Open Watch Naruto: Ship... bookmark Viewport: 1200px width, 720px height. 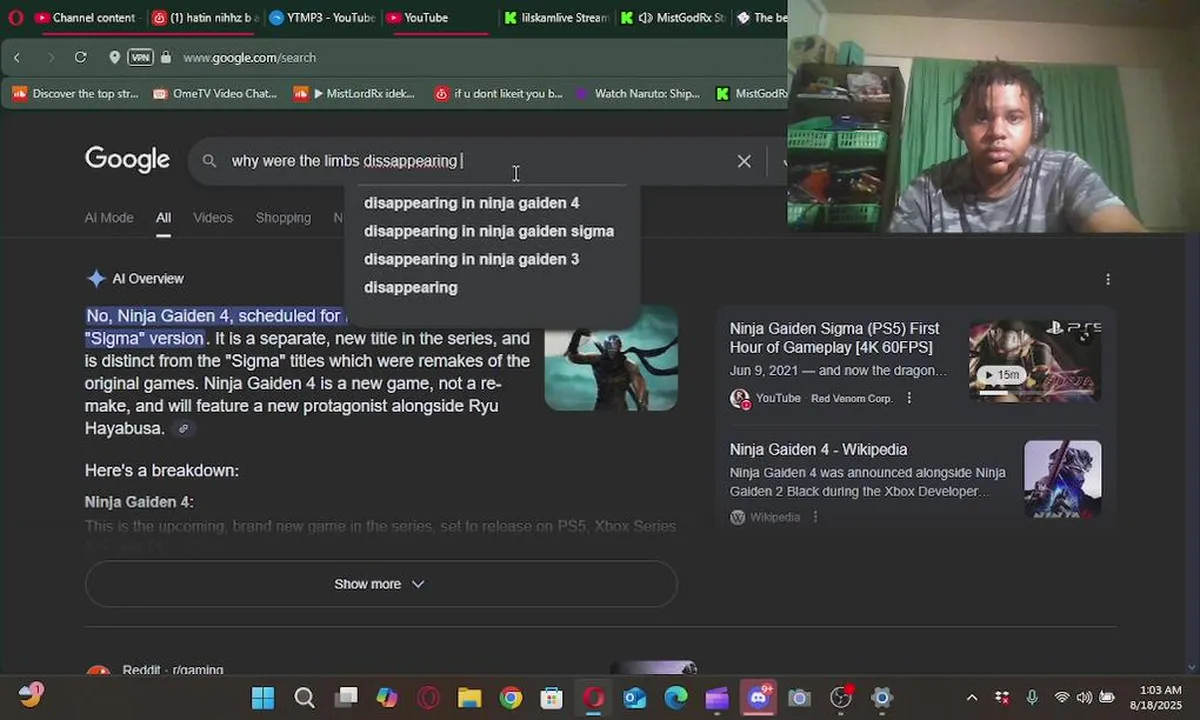tap(639, 94)
